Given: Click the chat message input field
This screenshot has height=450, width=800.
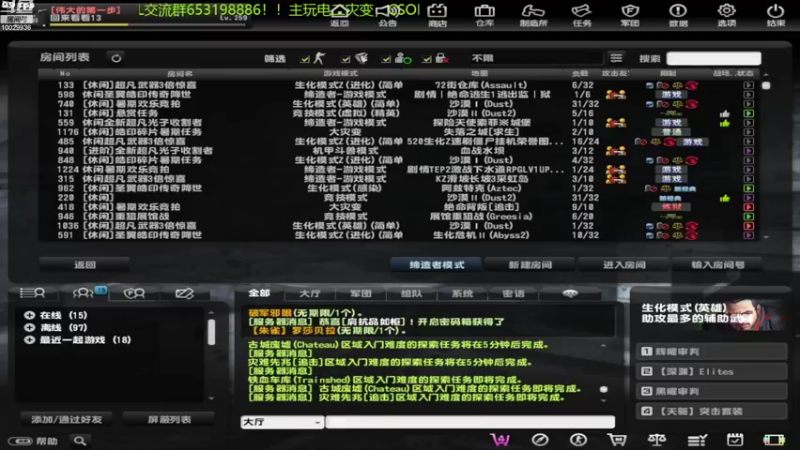Looking at the screenshot, I should pos(470,422).
